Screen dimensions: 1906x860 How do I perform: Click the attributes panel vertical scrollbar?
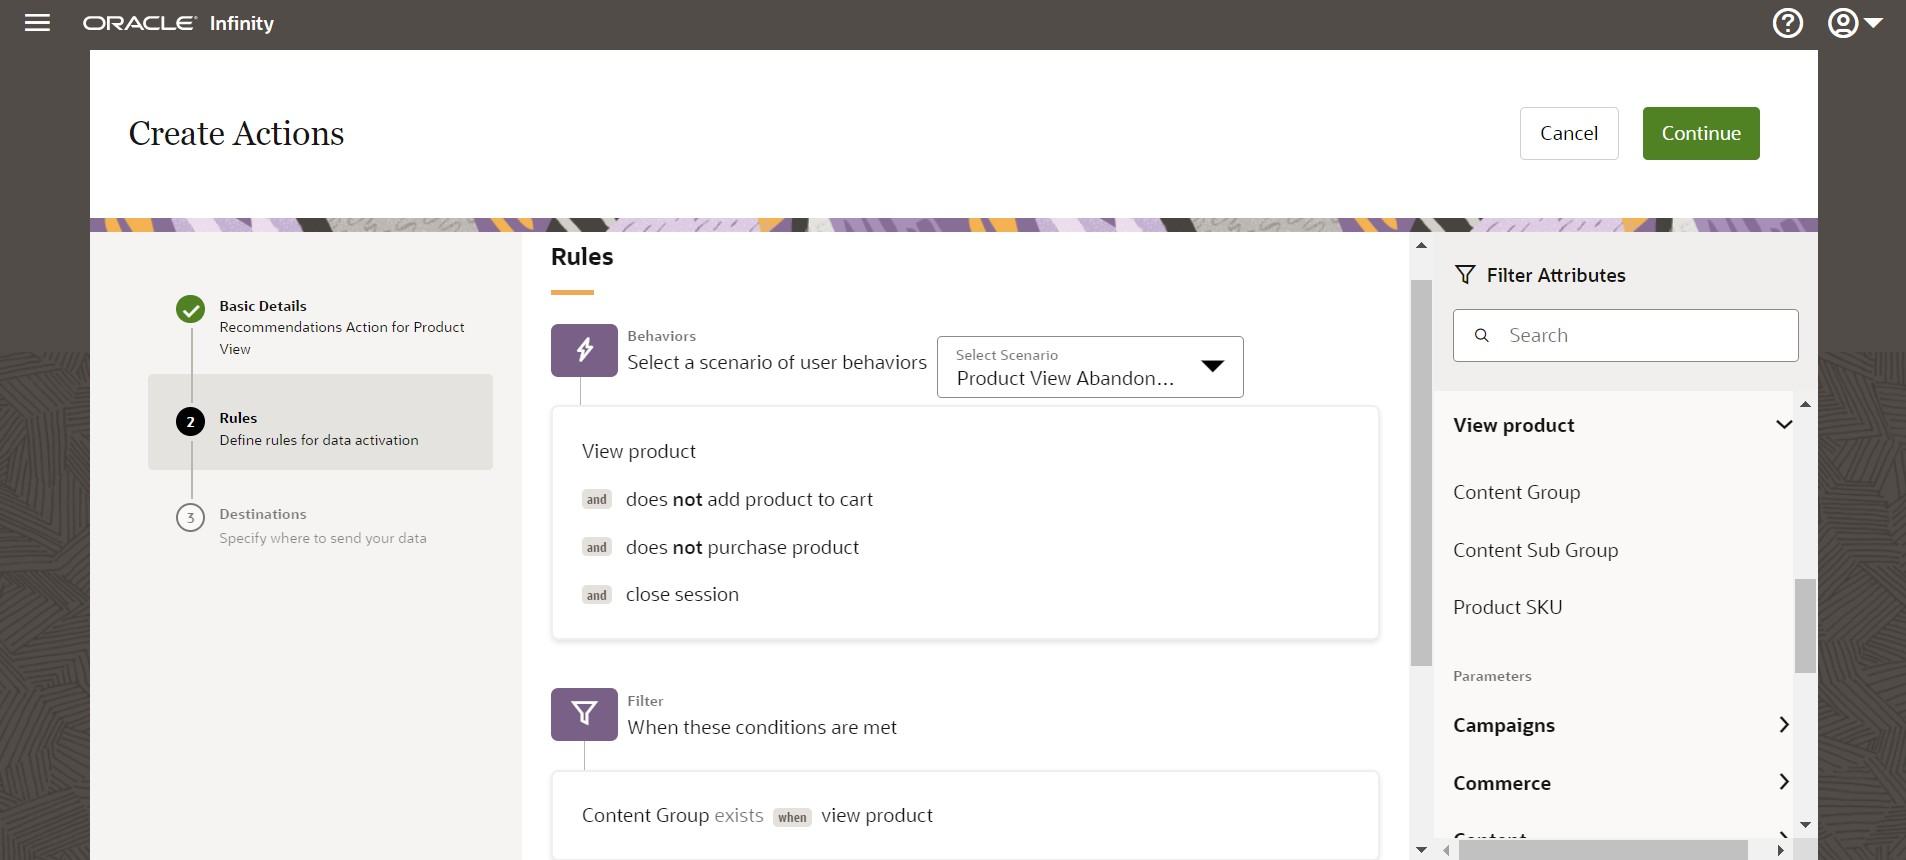1804,625
